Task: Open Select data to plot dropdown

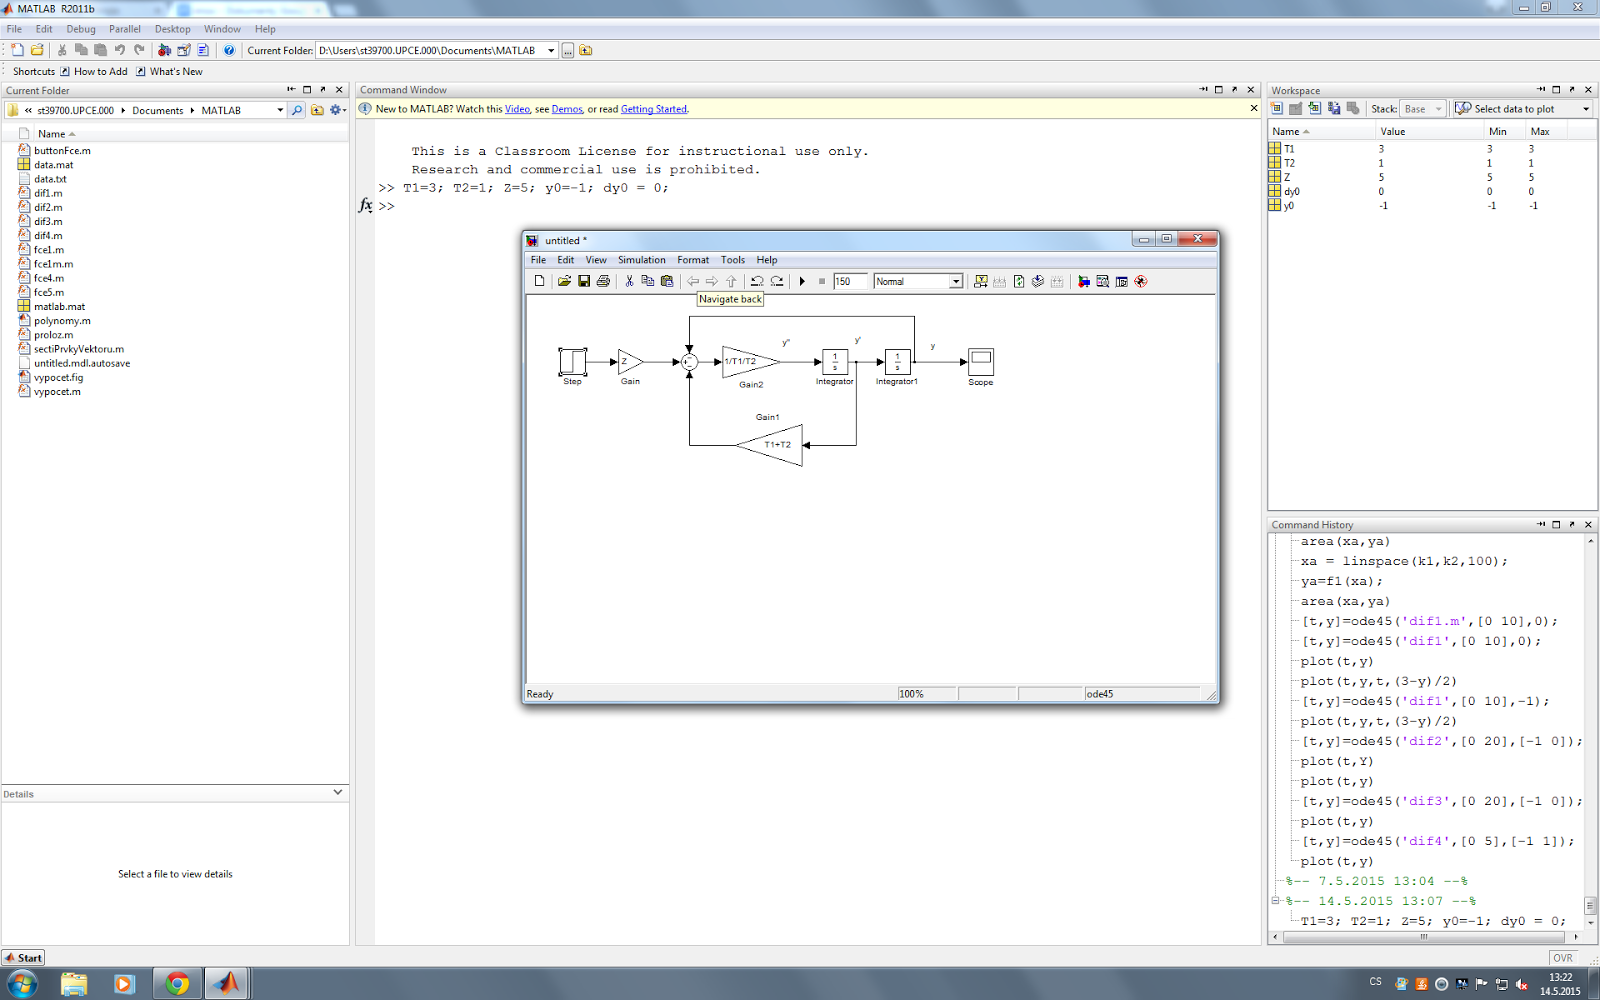Action: coord(1586,109)
